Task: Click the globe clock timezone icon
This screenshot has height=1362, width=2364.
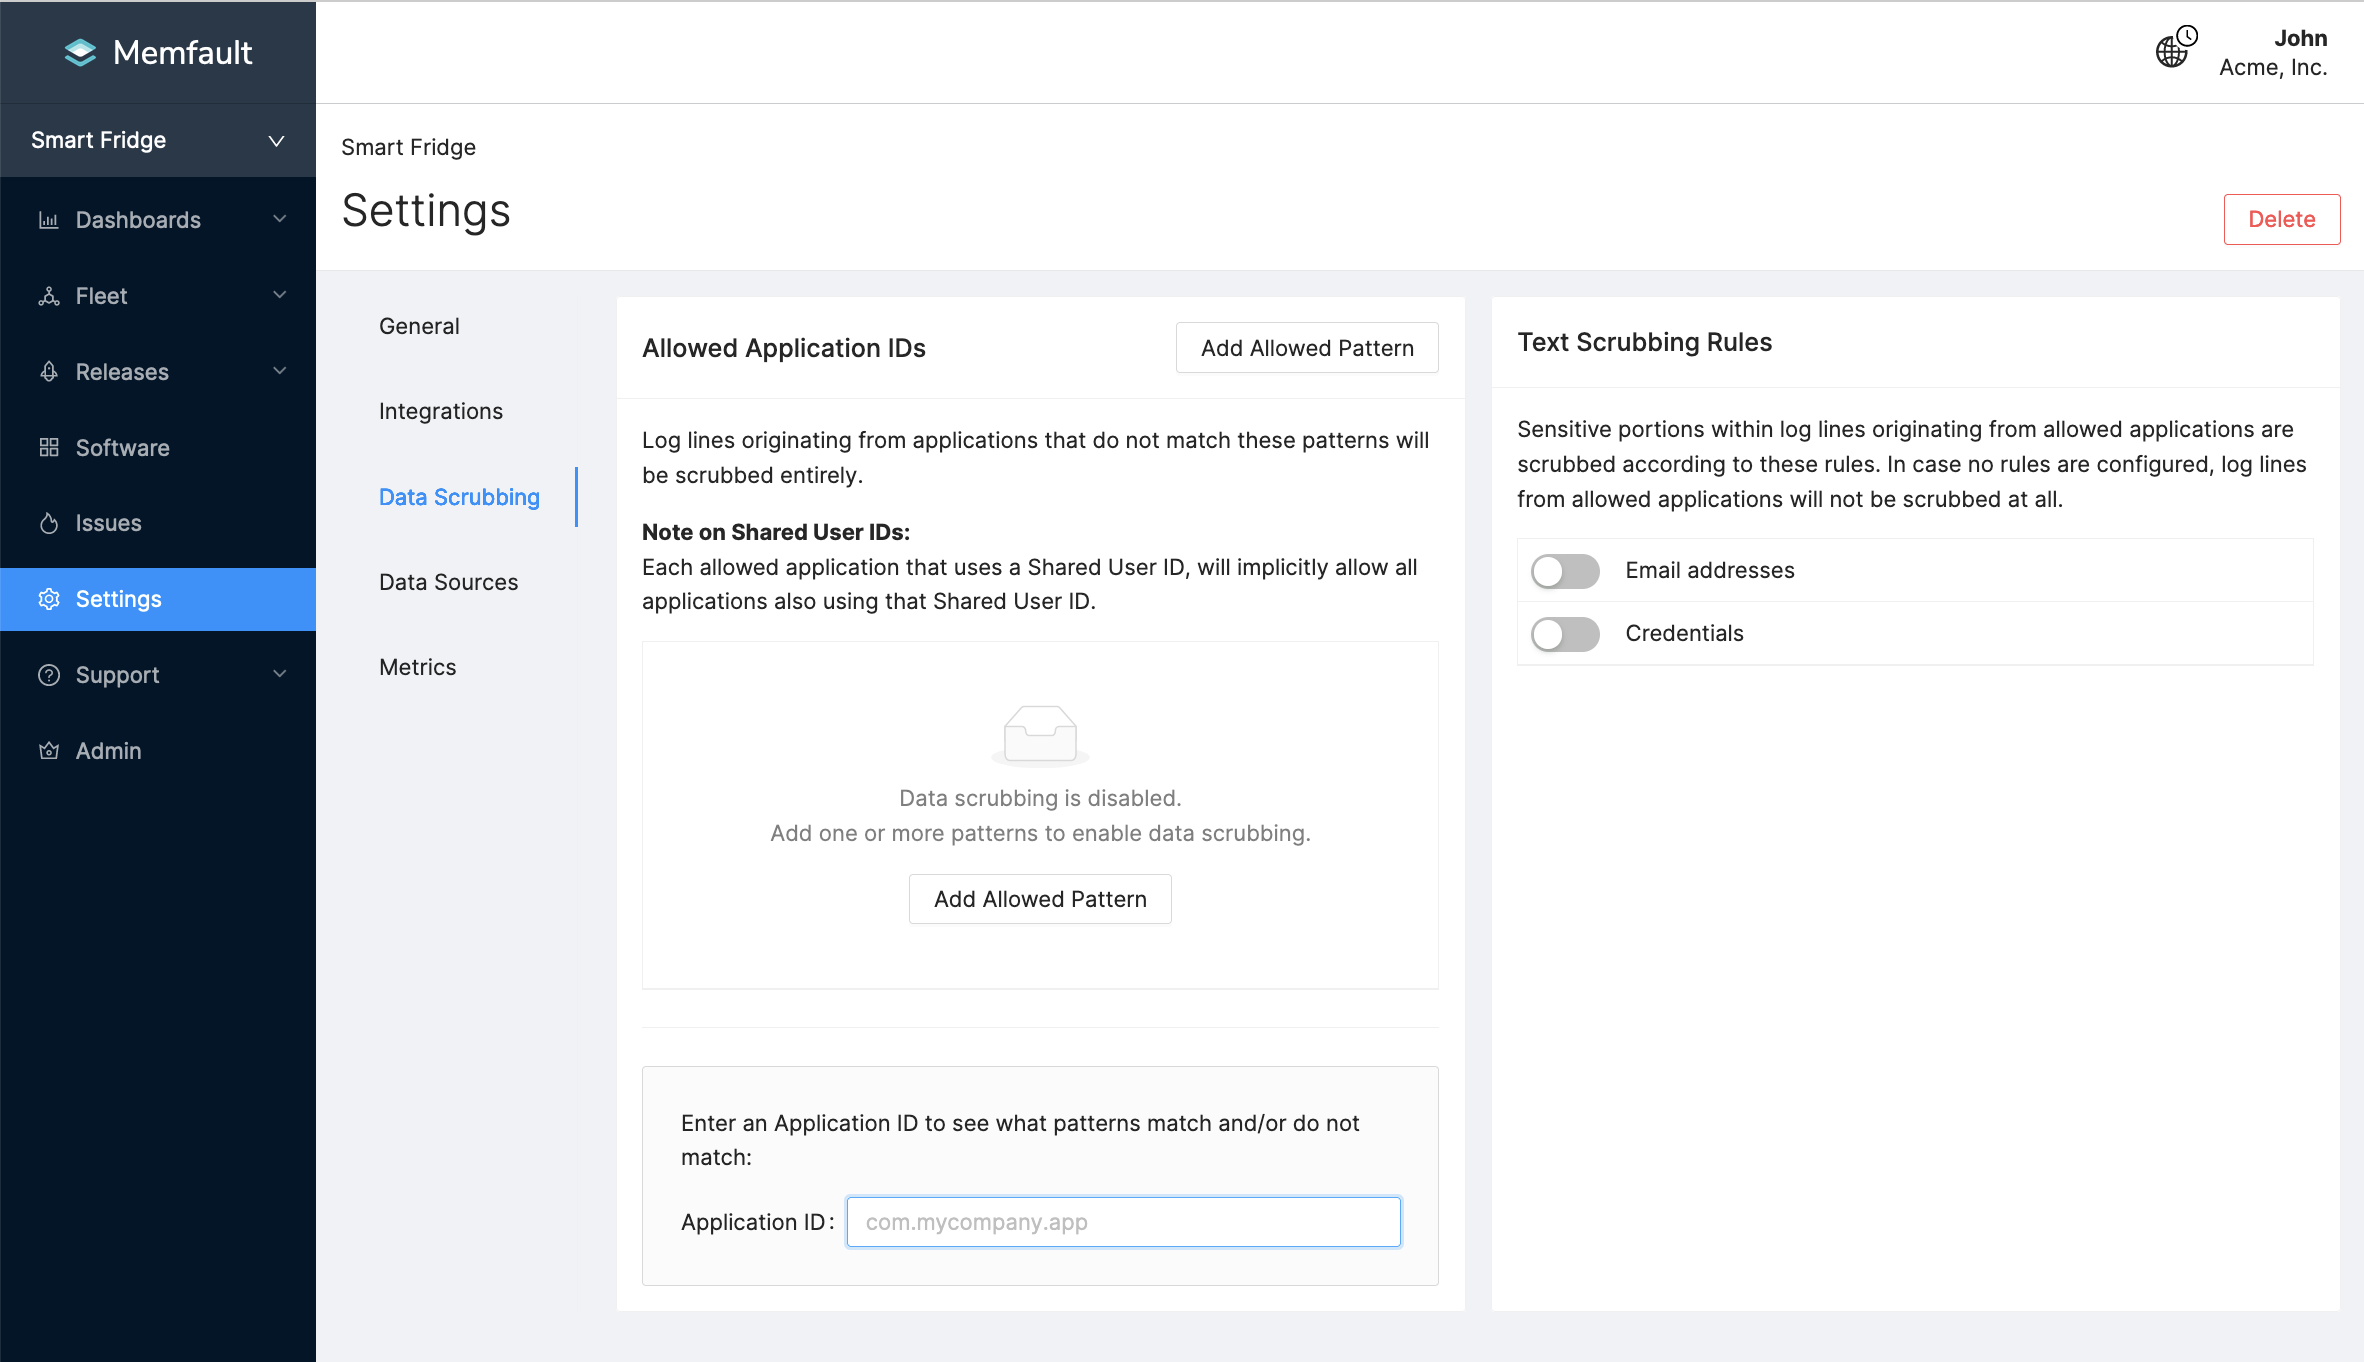Action: click(2175, 48)
